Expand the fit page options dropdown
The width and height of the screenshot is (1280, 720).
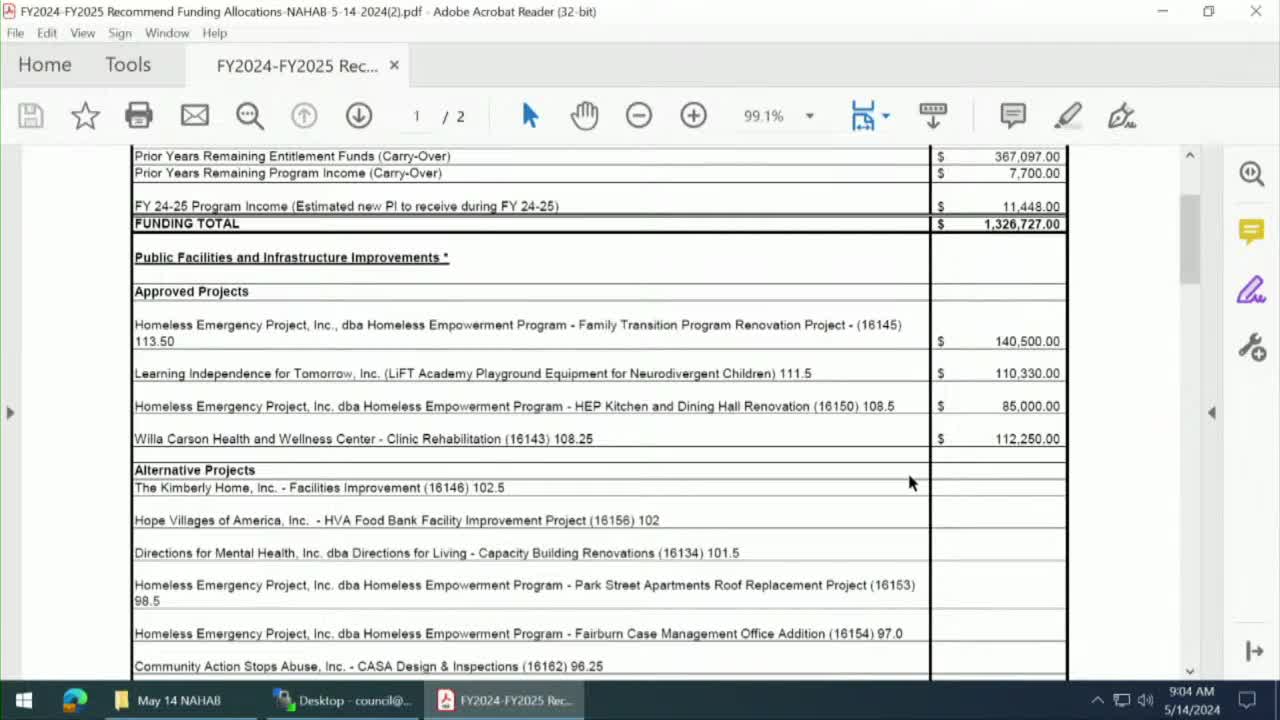pyautogui.click(x=886, y=116)
